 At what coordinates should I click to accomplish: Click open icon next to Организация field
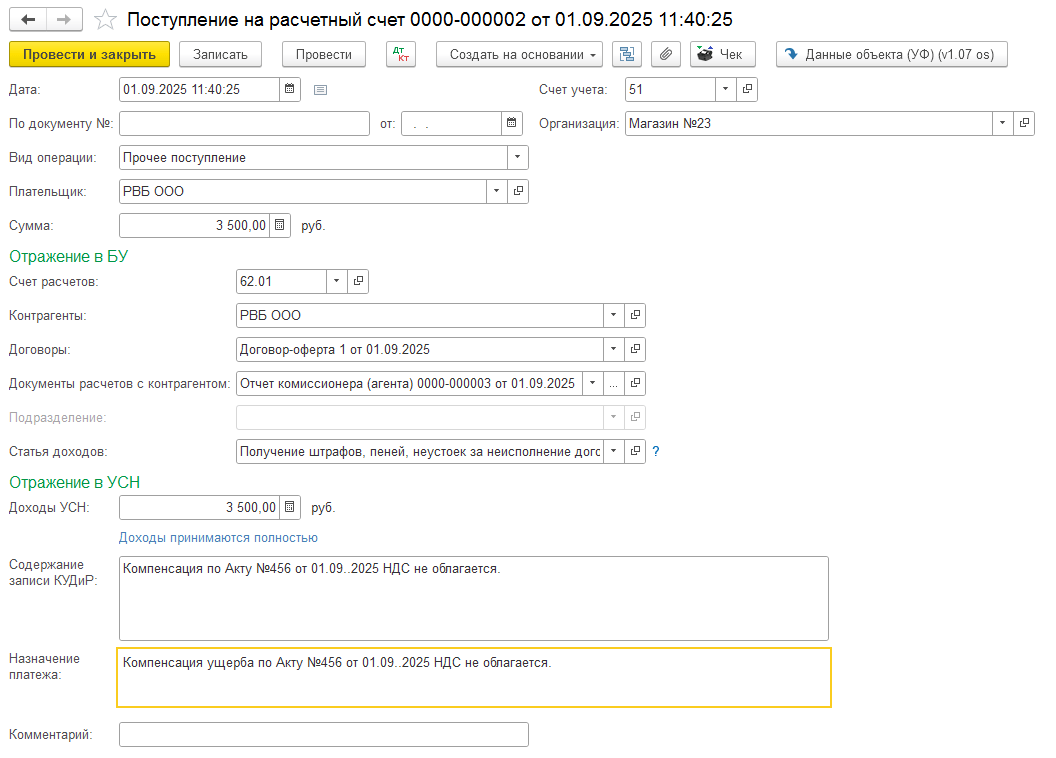[1024, 124]
